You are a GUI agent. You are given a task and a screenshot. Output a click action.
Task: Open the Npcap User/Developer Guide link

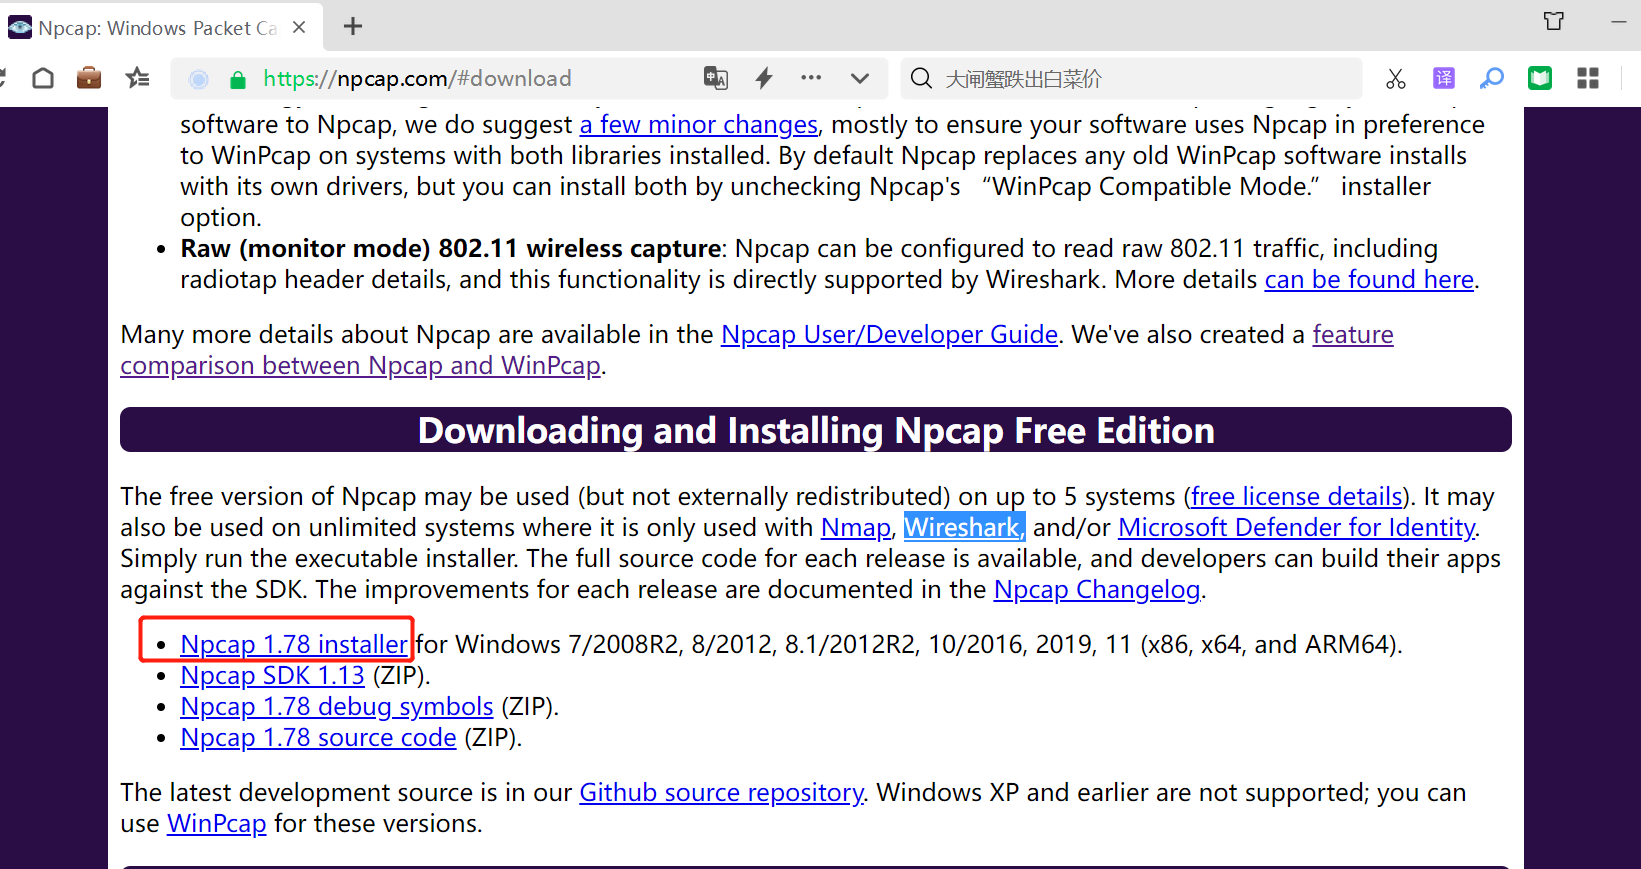pos(890,335)
